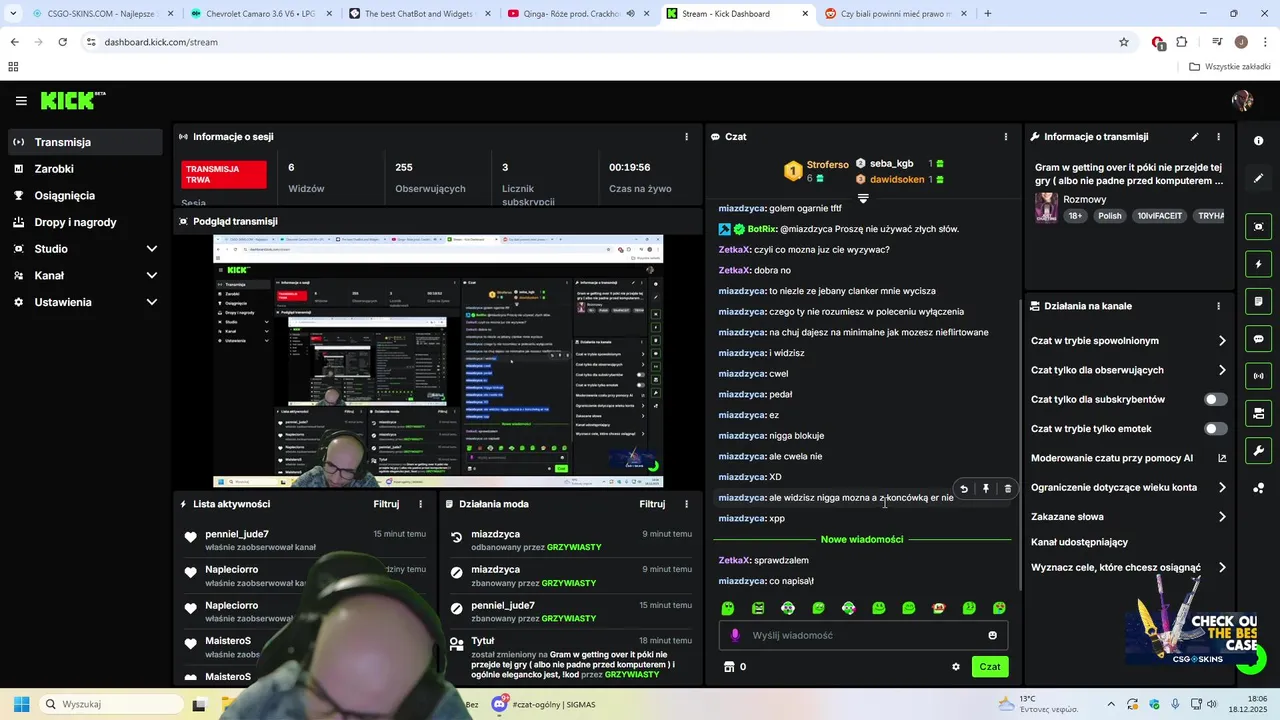Open the Czat panel three-dot menu
Screen dimensions: 1280x720
click(x=1006, y=137)
